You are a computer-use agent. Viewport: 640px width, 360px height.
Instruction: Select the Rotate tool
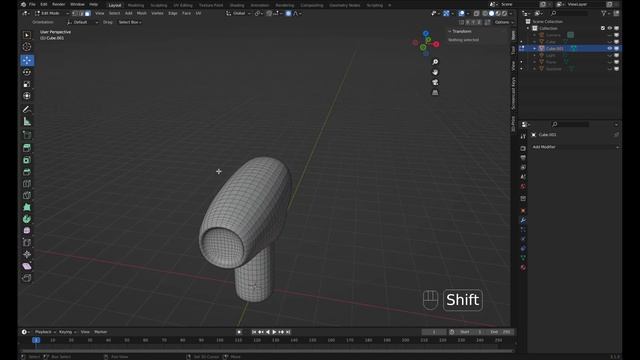pyautogui.click(x=27, y=72)
